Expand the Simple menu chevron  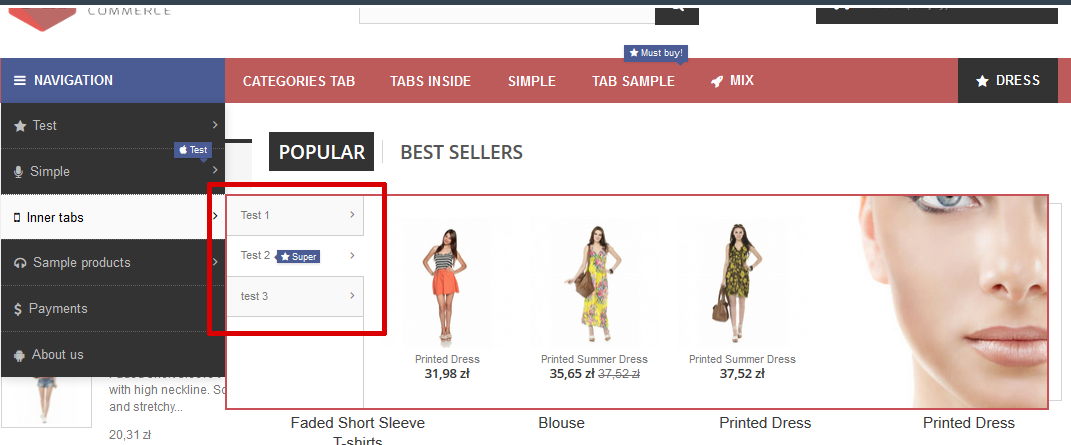click(214, 169)
